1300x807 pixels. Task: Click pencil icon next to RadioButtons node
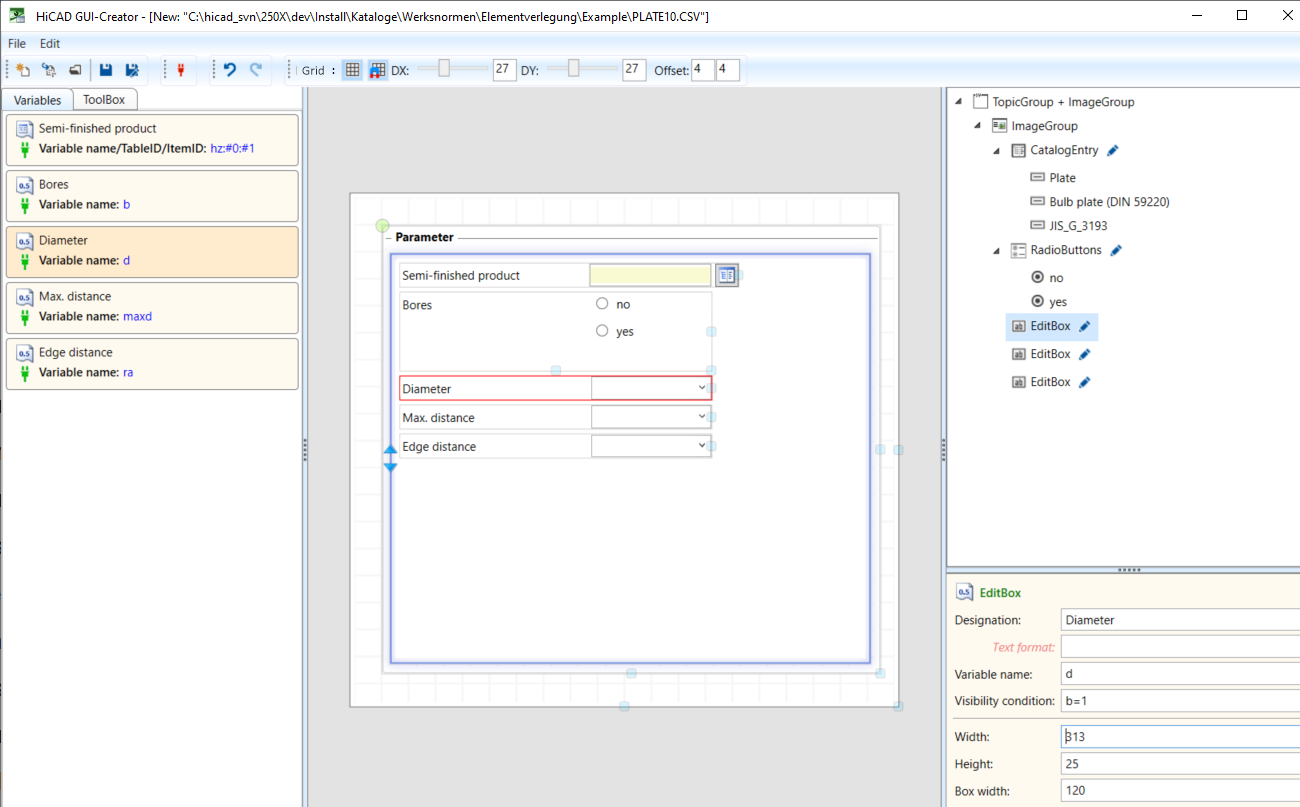click(1116, 250)
